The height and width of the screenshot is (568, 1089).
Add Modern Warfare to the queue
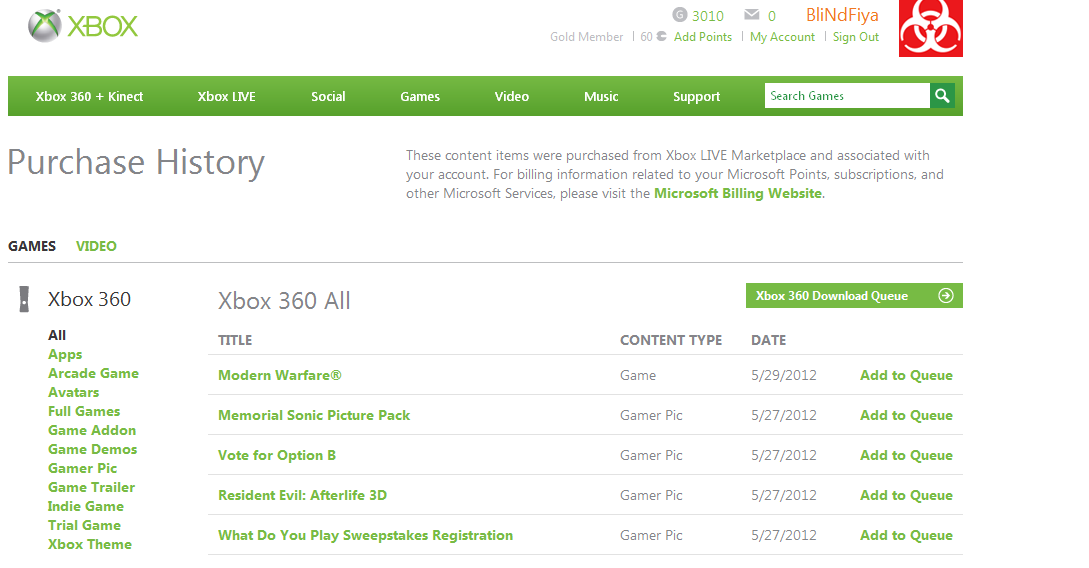click(906, 375)
